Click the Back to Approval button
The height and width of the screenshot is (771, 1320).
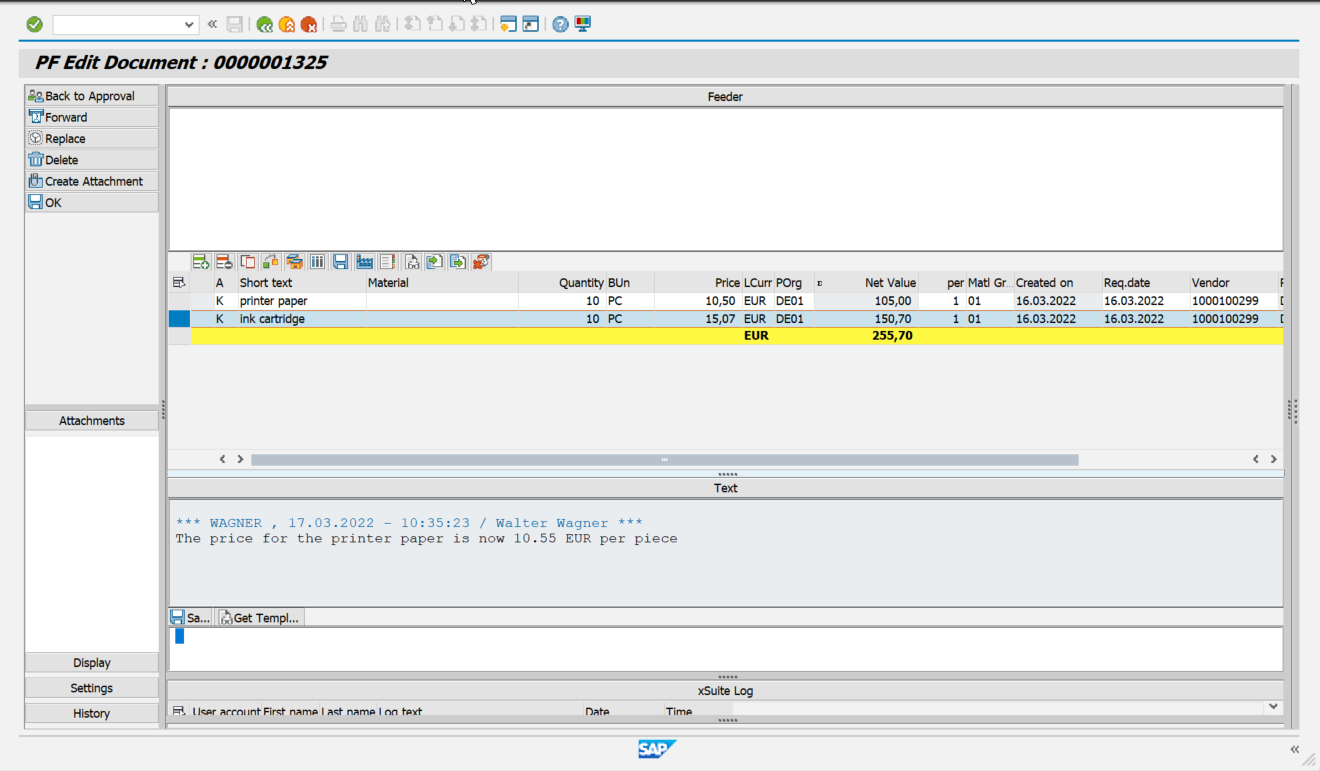point(90,96)
